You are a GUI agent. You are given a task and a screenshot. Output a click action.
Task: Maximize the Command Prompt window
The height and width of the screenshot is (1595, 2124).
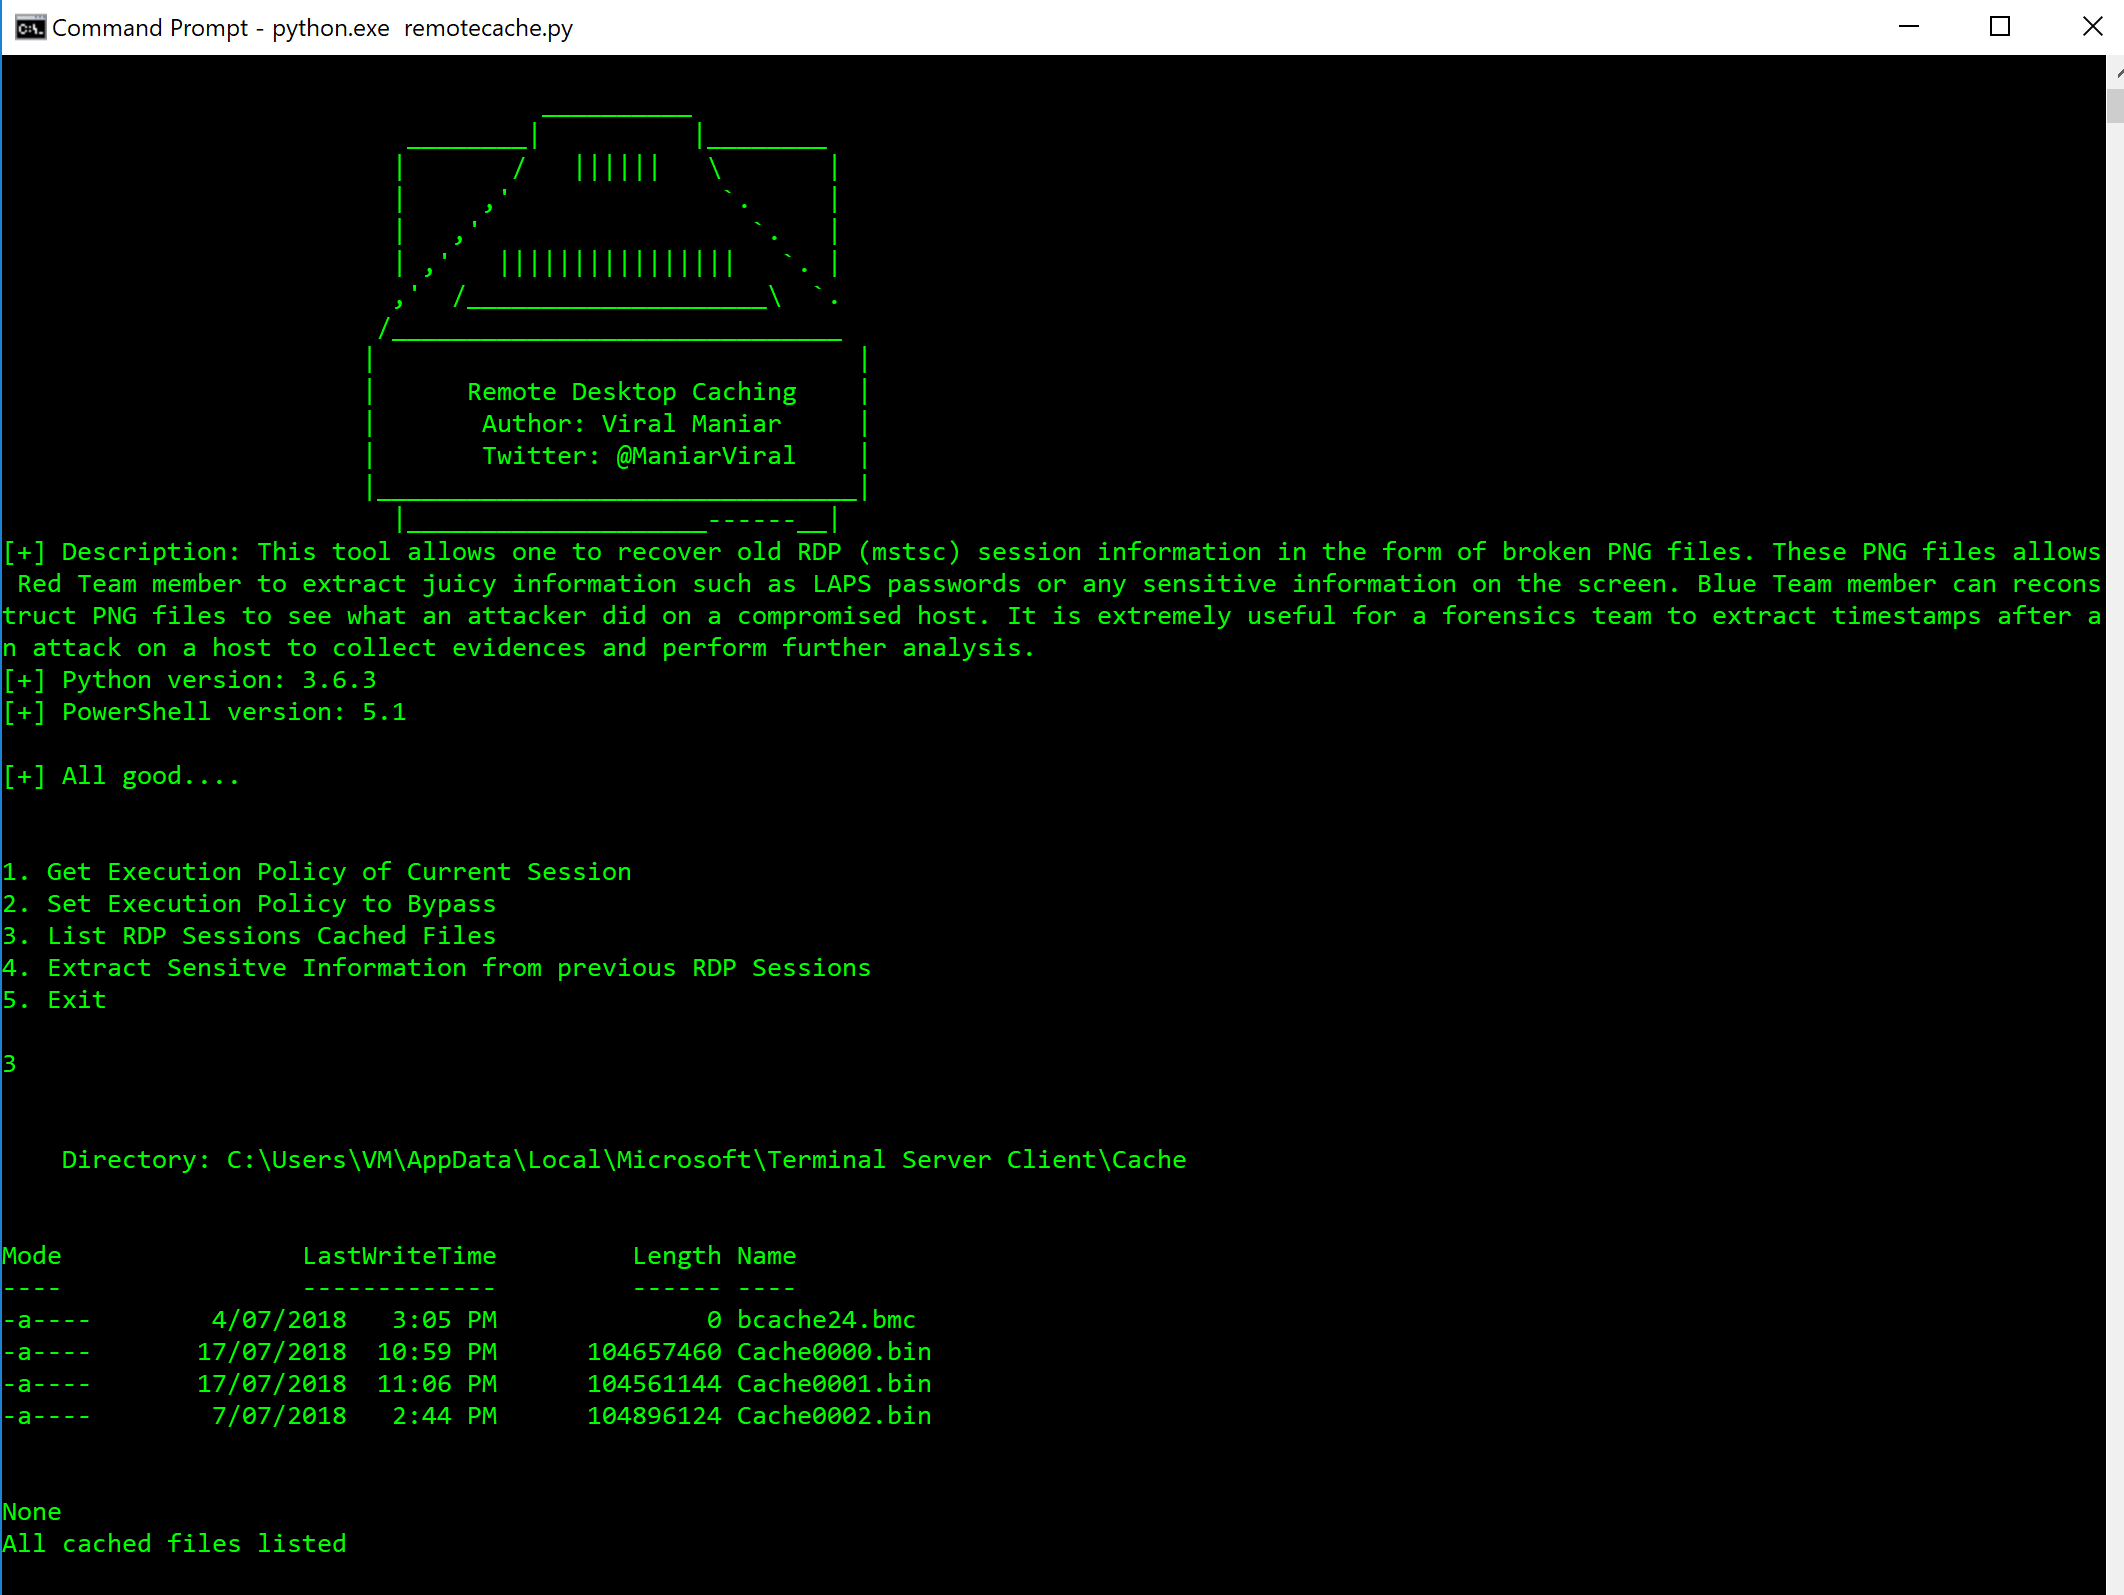click(x=2000, y=27)
